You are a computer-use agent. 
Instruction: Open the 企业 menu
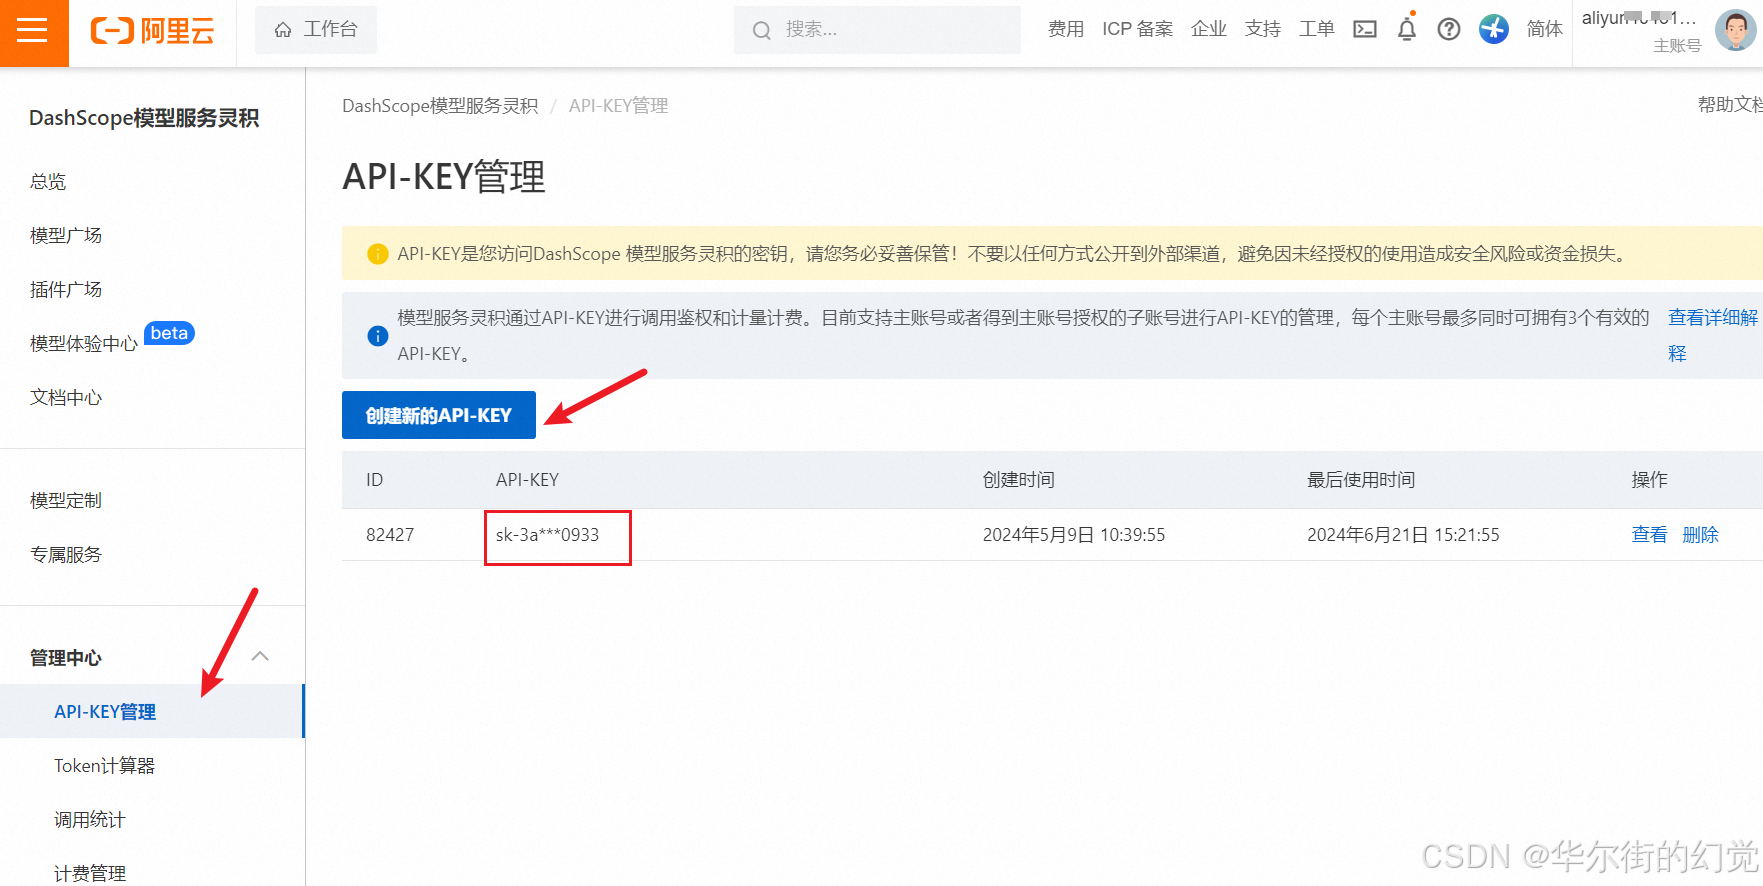(x=1209, y=30)
